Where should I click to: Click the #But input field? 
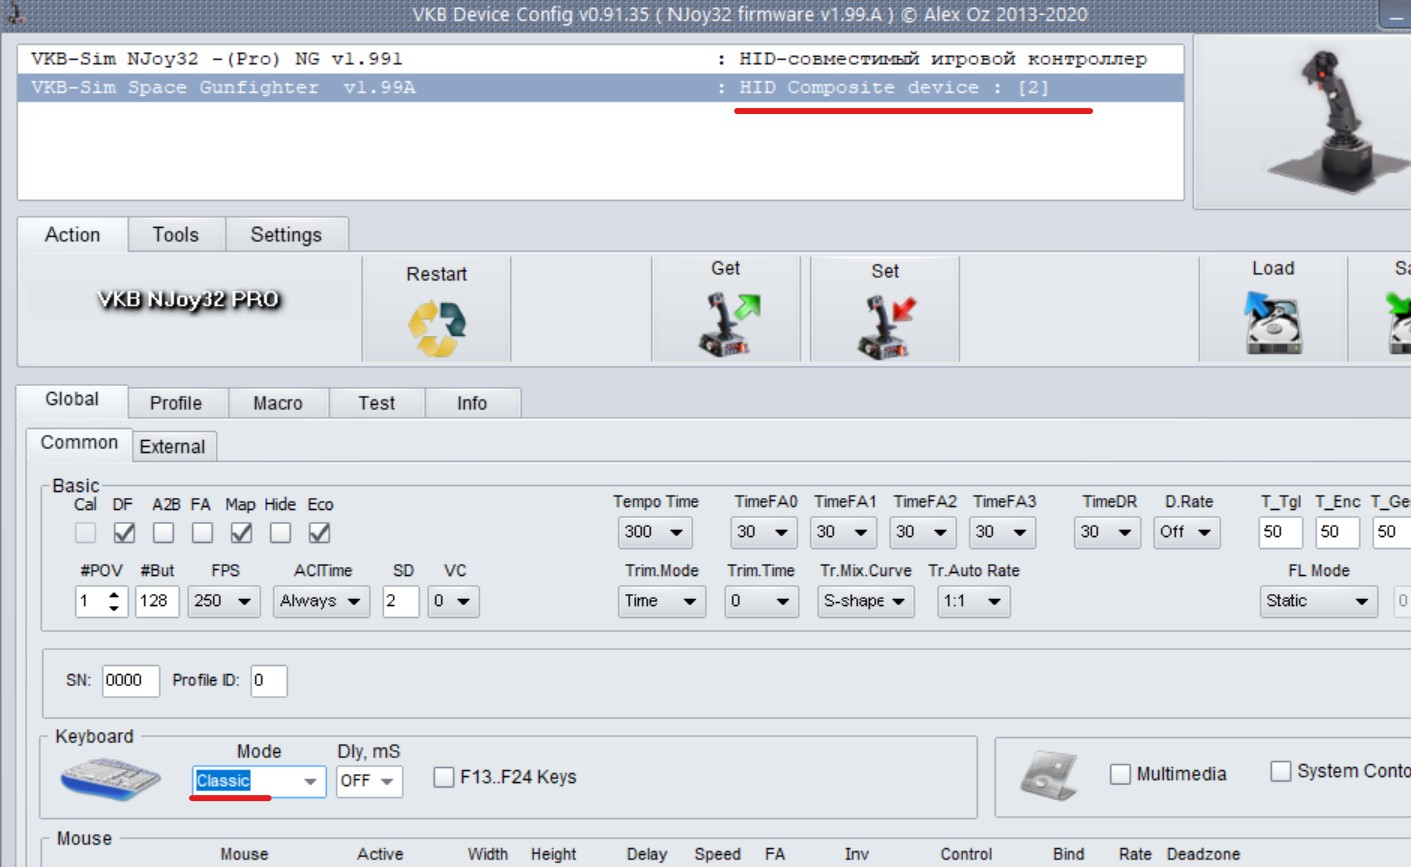click(157, 601)
